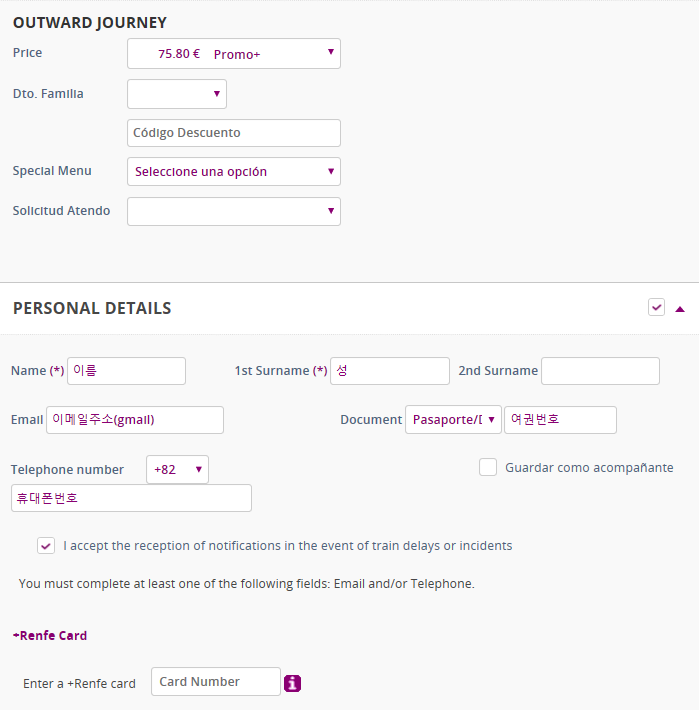Expand the Special Menu dropdown
This screenshot has height=710, width=699.
(234, 172)
